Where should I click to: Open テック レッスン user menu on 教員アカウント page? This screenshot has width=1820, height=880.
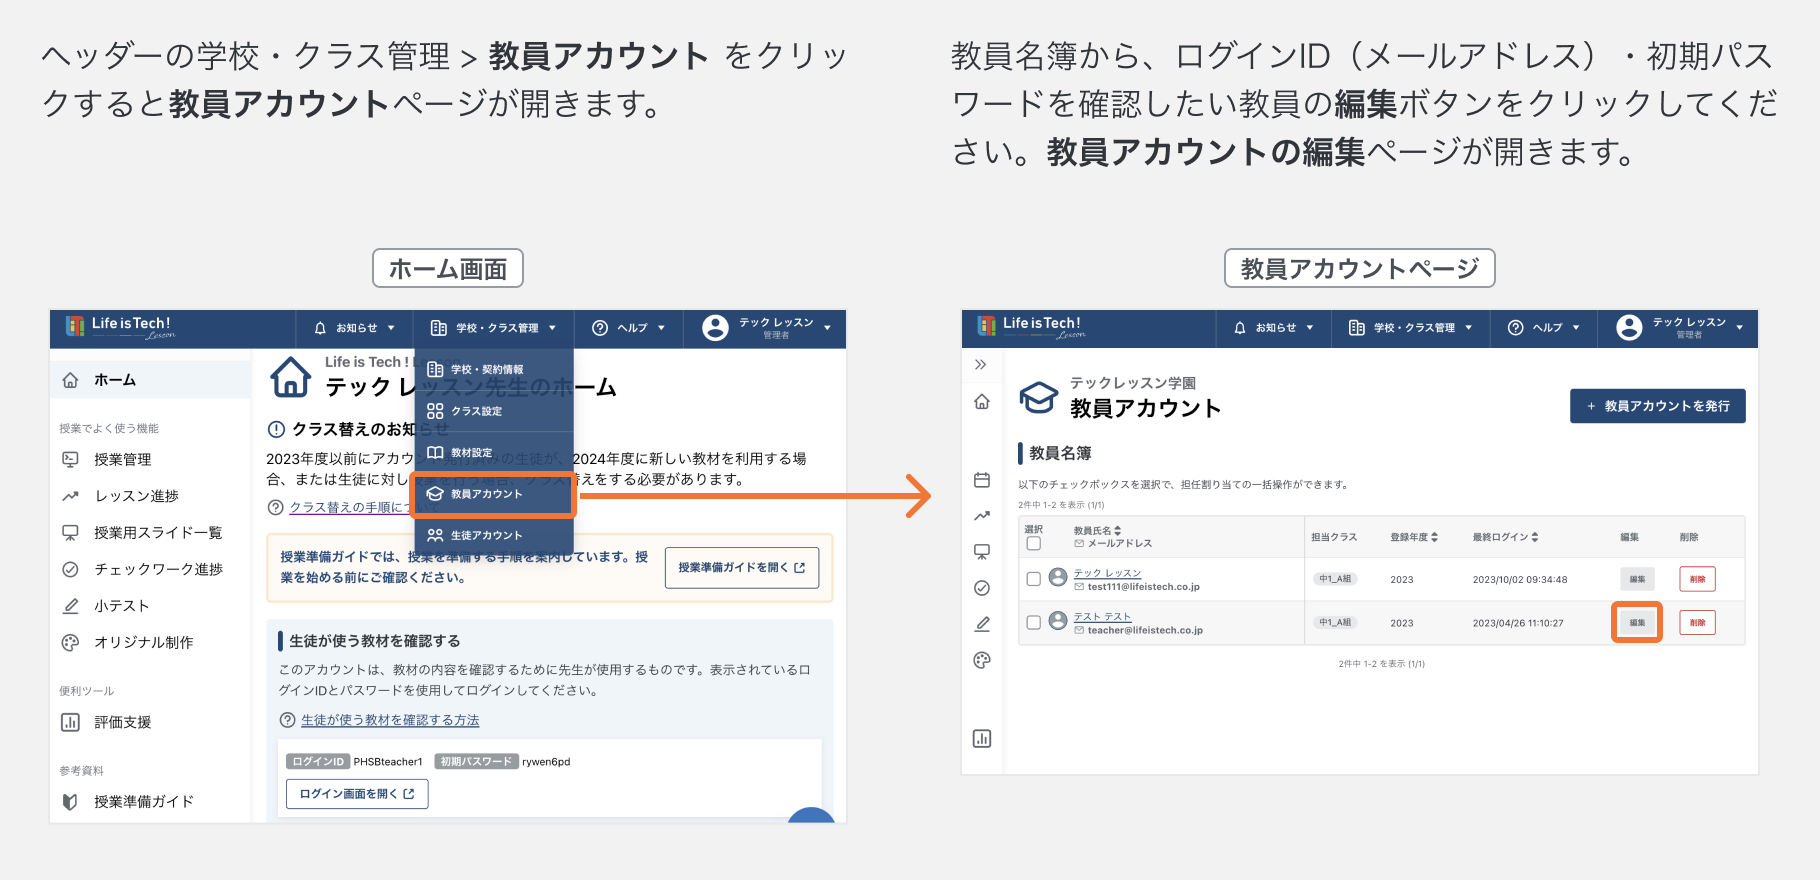click(x=1681, y=328)
